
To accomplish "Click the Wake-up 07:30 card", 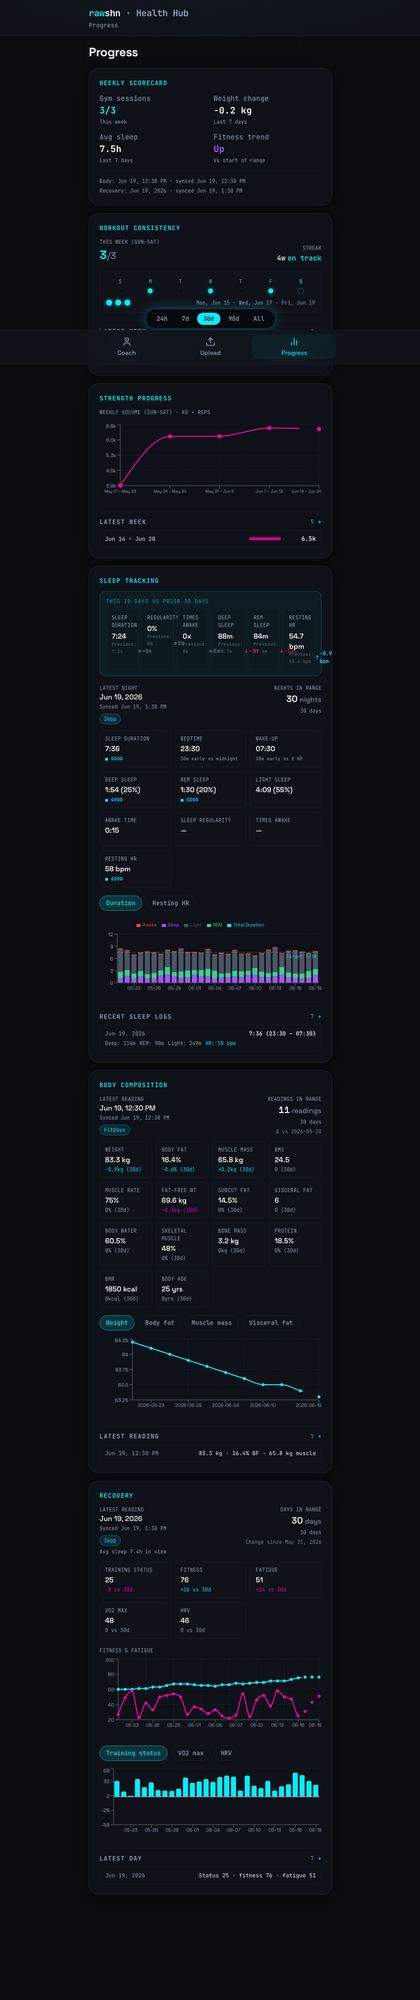I will 285,749.
